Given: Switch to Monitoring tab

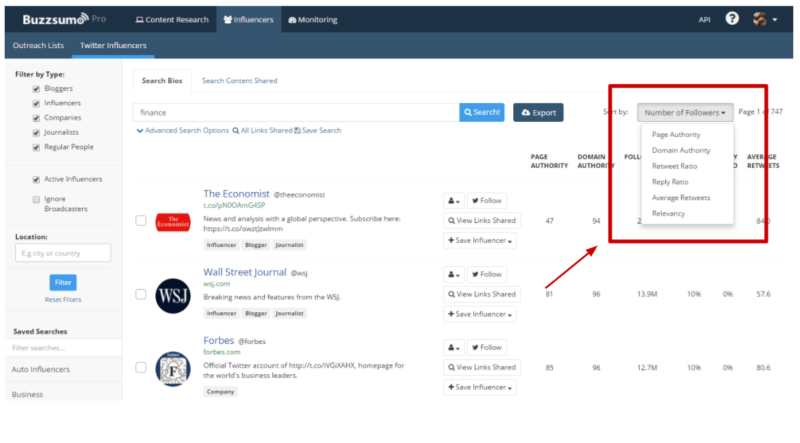Looking at the screenshot, I should coord(313,19).
